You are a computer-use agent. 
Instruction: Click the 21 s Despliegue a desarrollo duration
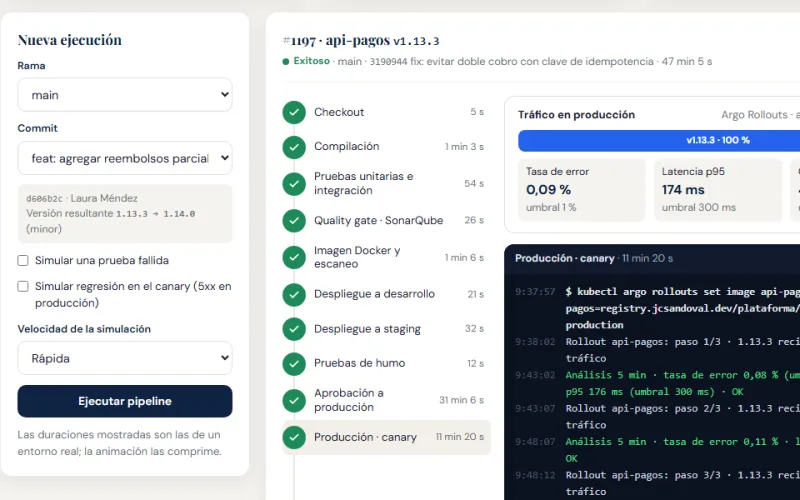click(476, 294)
